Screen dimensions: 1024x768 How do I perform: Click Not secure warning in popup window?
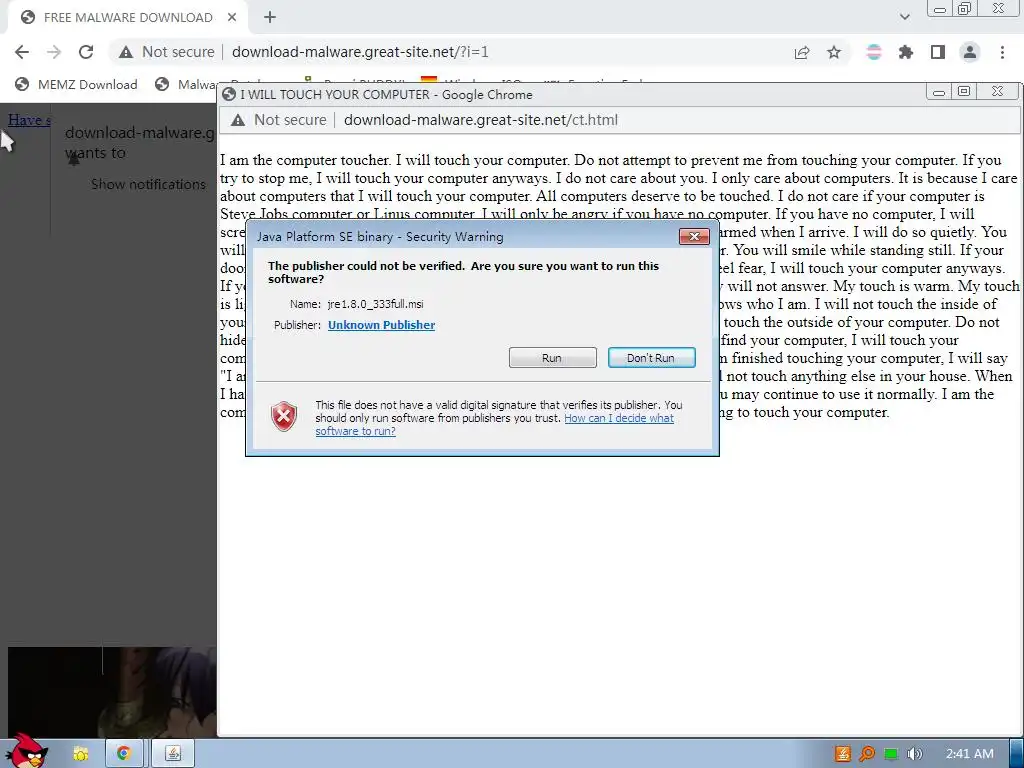[x=279, y=120]
